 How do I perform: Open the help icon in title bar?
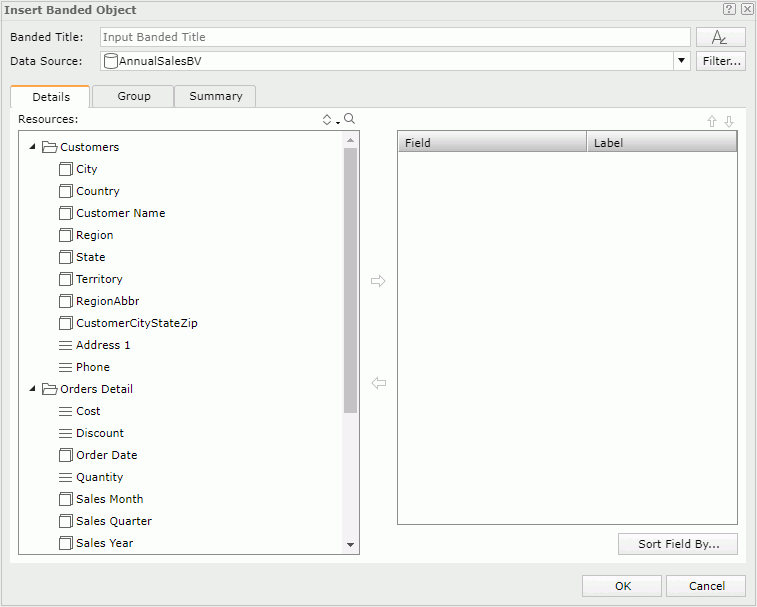coord(729,9)
